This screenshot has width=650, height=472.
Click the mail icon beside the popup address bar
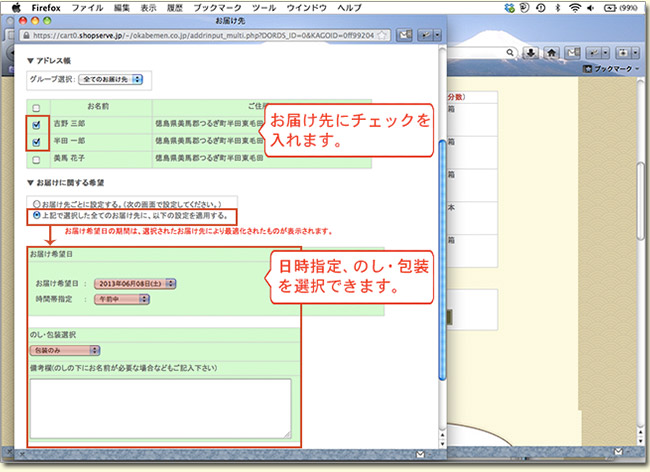(404, 33)
